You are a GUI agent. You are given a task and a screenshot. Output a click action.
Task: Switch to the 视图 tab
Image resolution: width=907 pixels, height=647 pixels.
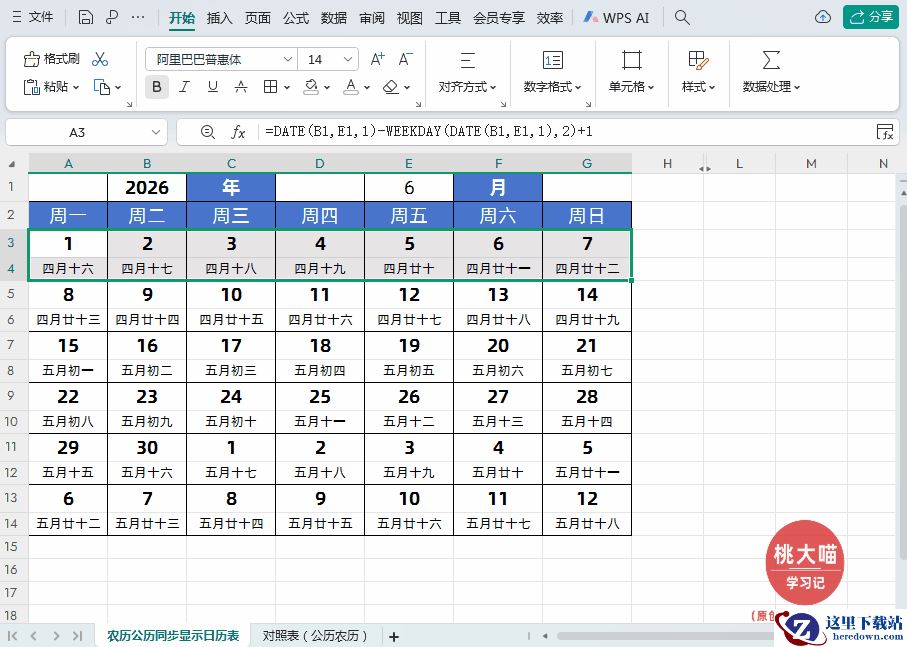click(x=410, y=18)
